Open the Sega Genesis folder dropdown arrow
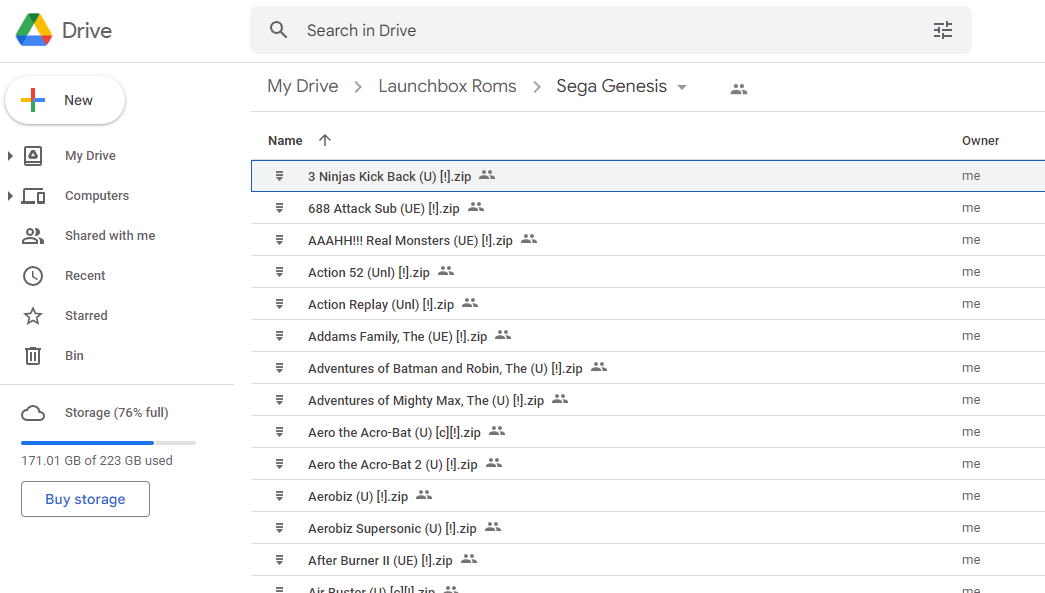This screenshot has height=593, width=1045. [682, 87]
